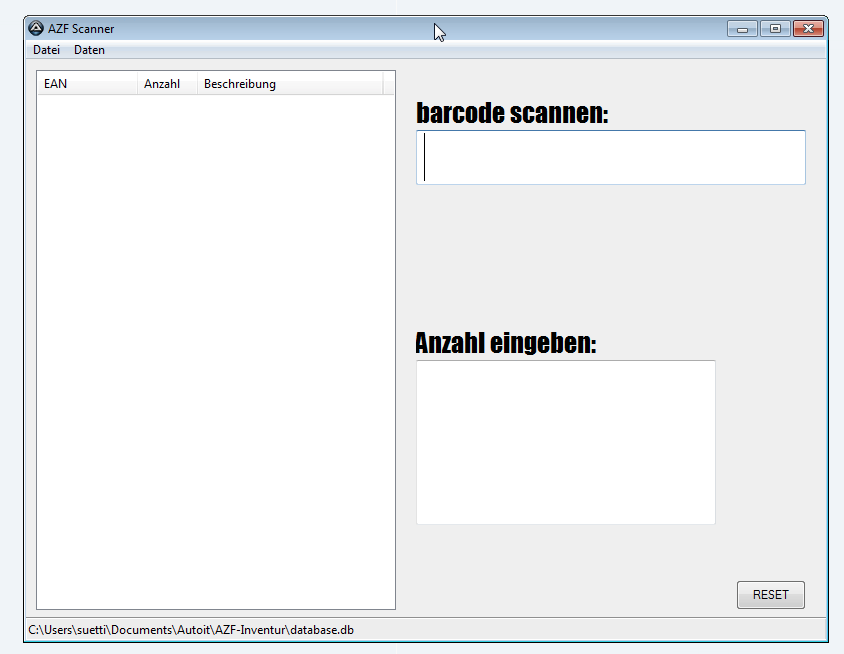Click divider between Anzahl and Beschreibung headers
The width and height of the screenshot is (844, 654).
coord(197,84)
